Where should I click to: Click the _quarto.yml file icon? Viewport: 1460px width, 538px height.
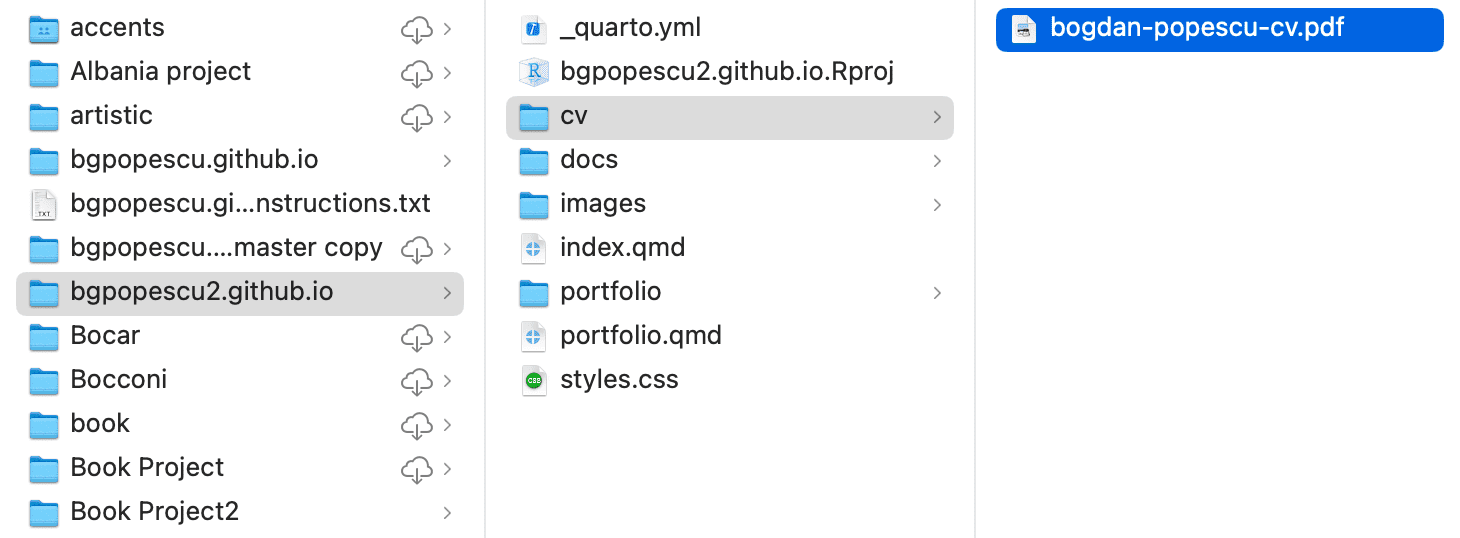point(534,29)
